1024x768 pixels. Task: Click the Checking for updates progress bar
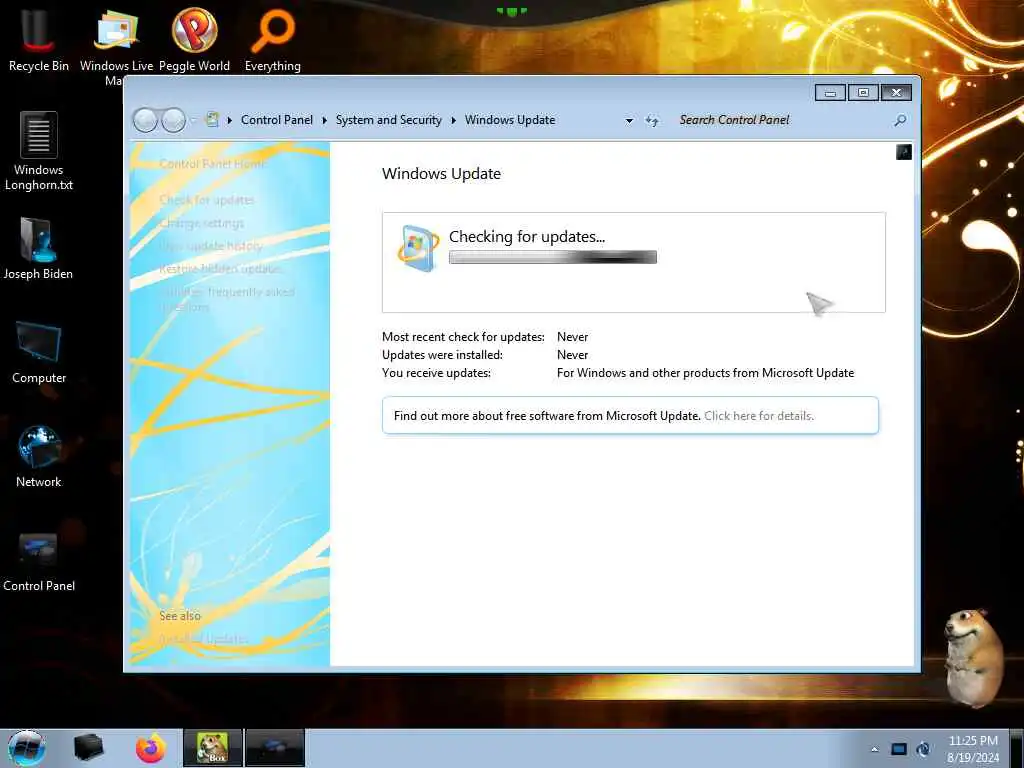coord(552,257)
